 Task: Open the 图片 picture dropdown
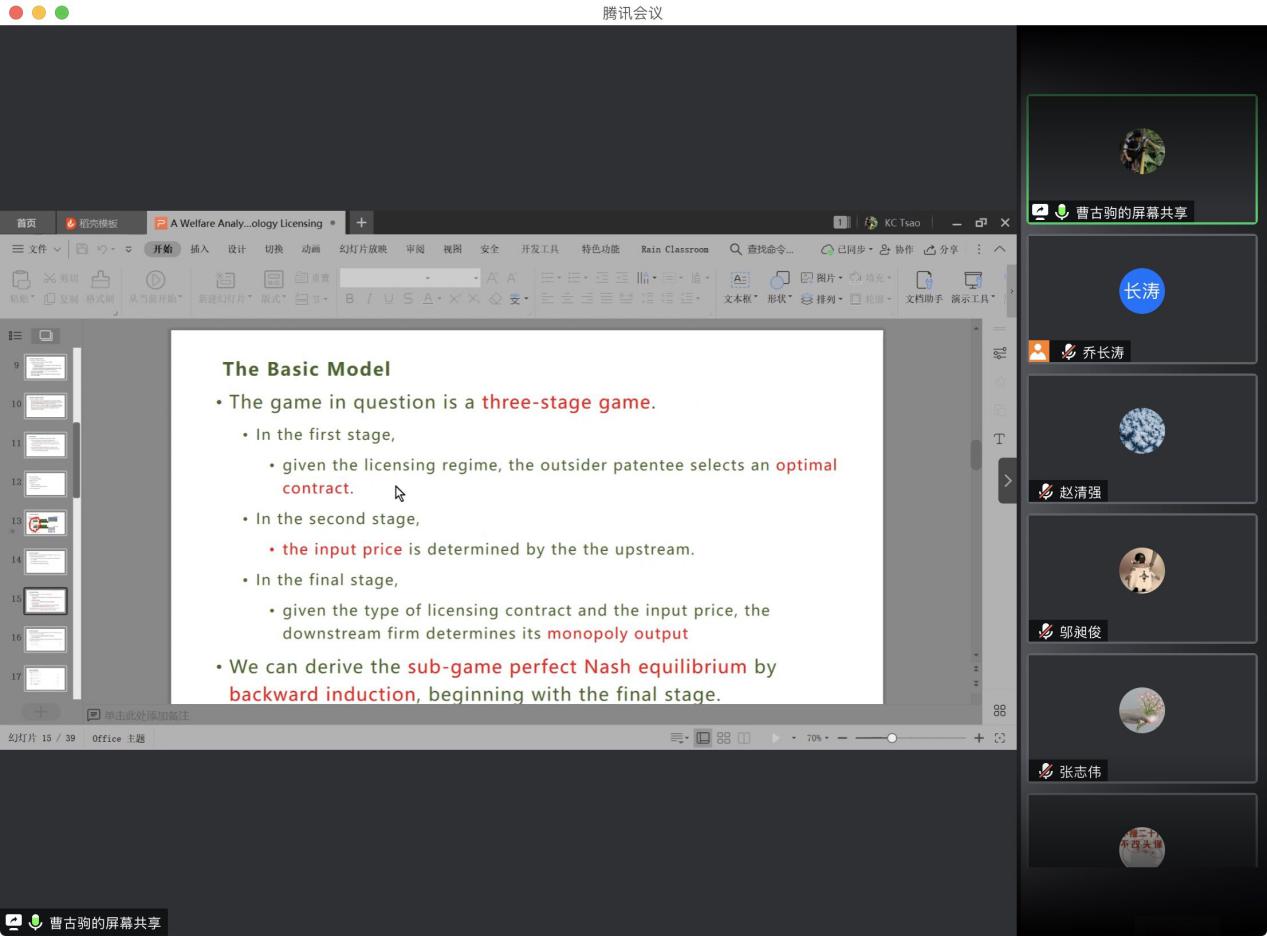coord(822,277)
